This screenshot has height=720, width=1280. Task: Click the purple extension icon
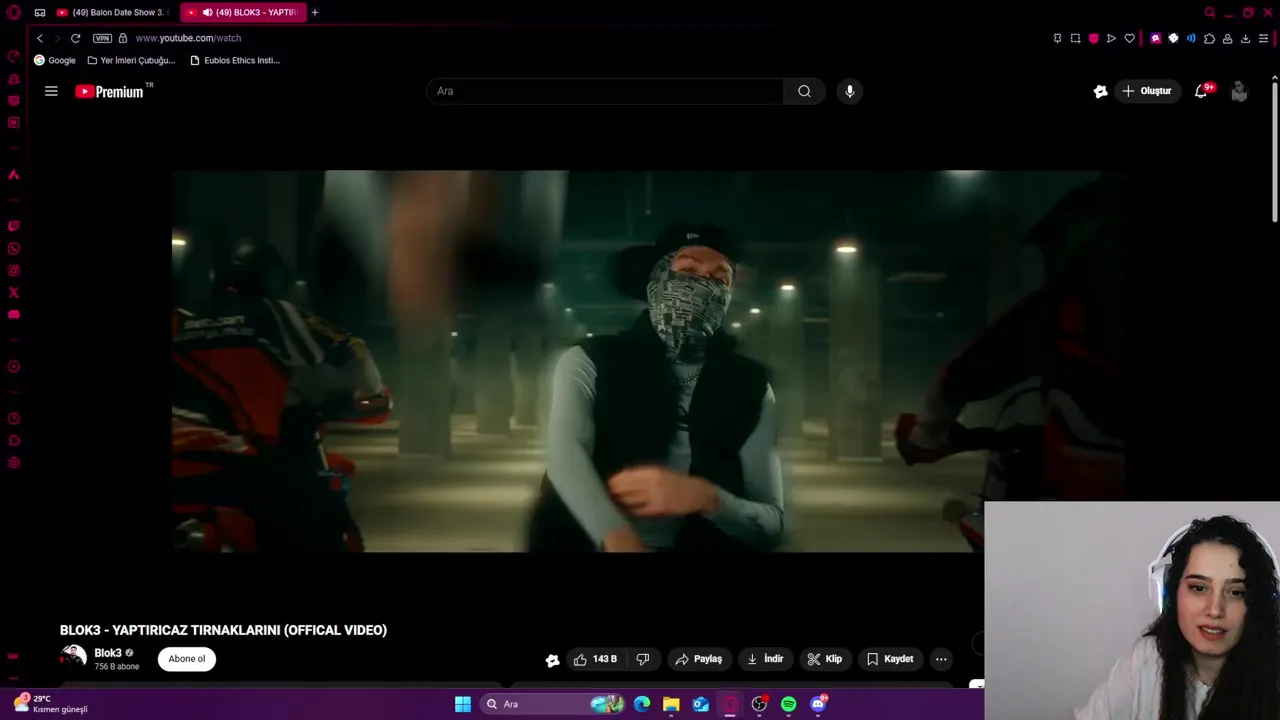[x=1155, y=38]
